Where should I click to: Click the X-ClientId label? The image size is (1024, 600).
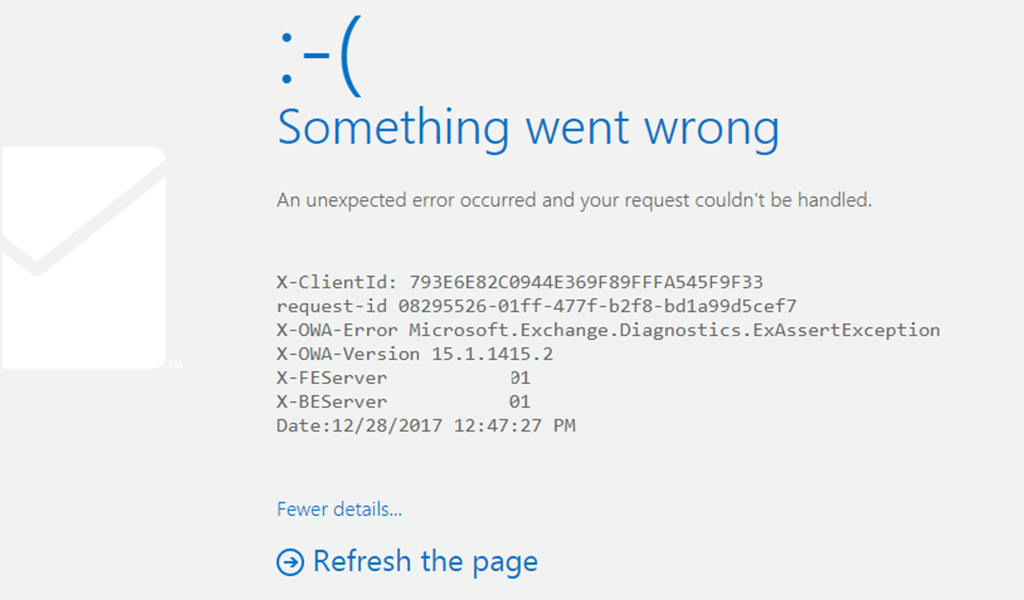tap(337, 282)
